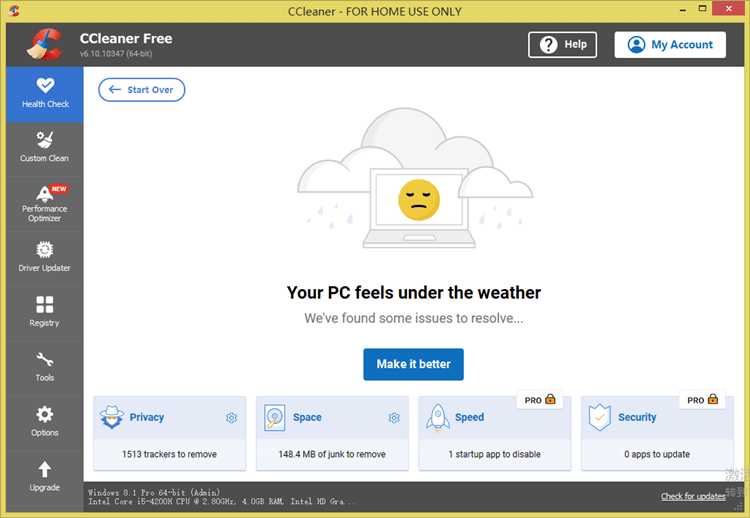Image resolution: width=750 pixels, height=518 pixels.
Task: Click PRO lock badge on Speed card
Action: pos(540,399)
